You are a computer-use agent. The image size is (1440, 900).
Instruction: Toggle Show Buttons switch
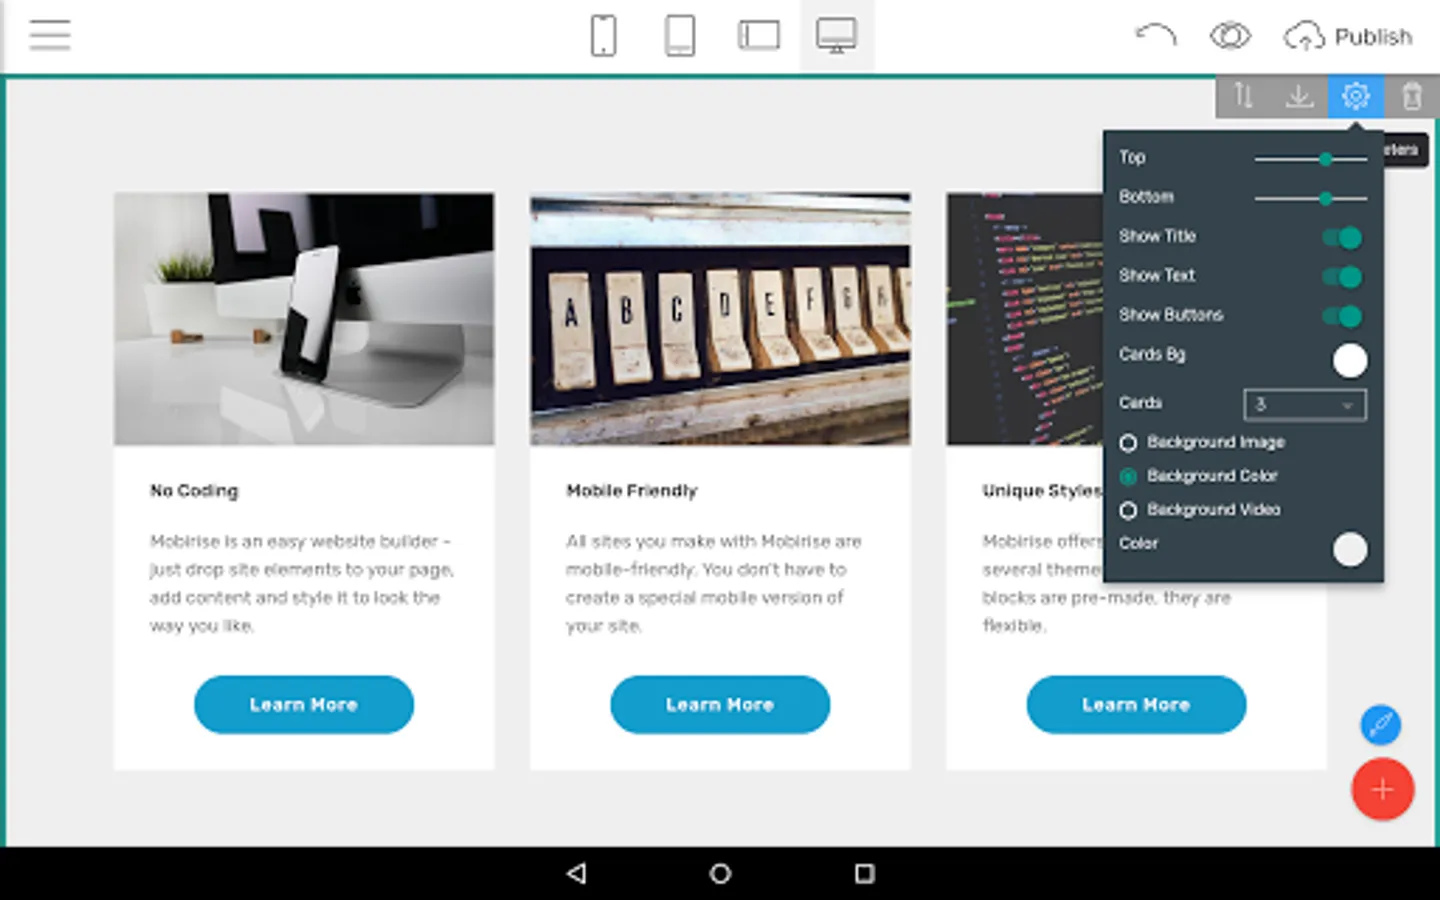click(1342, 316)
